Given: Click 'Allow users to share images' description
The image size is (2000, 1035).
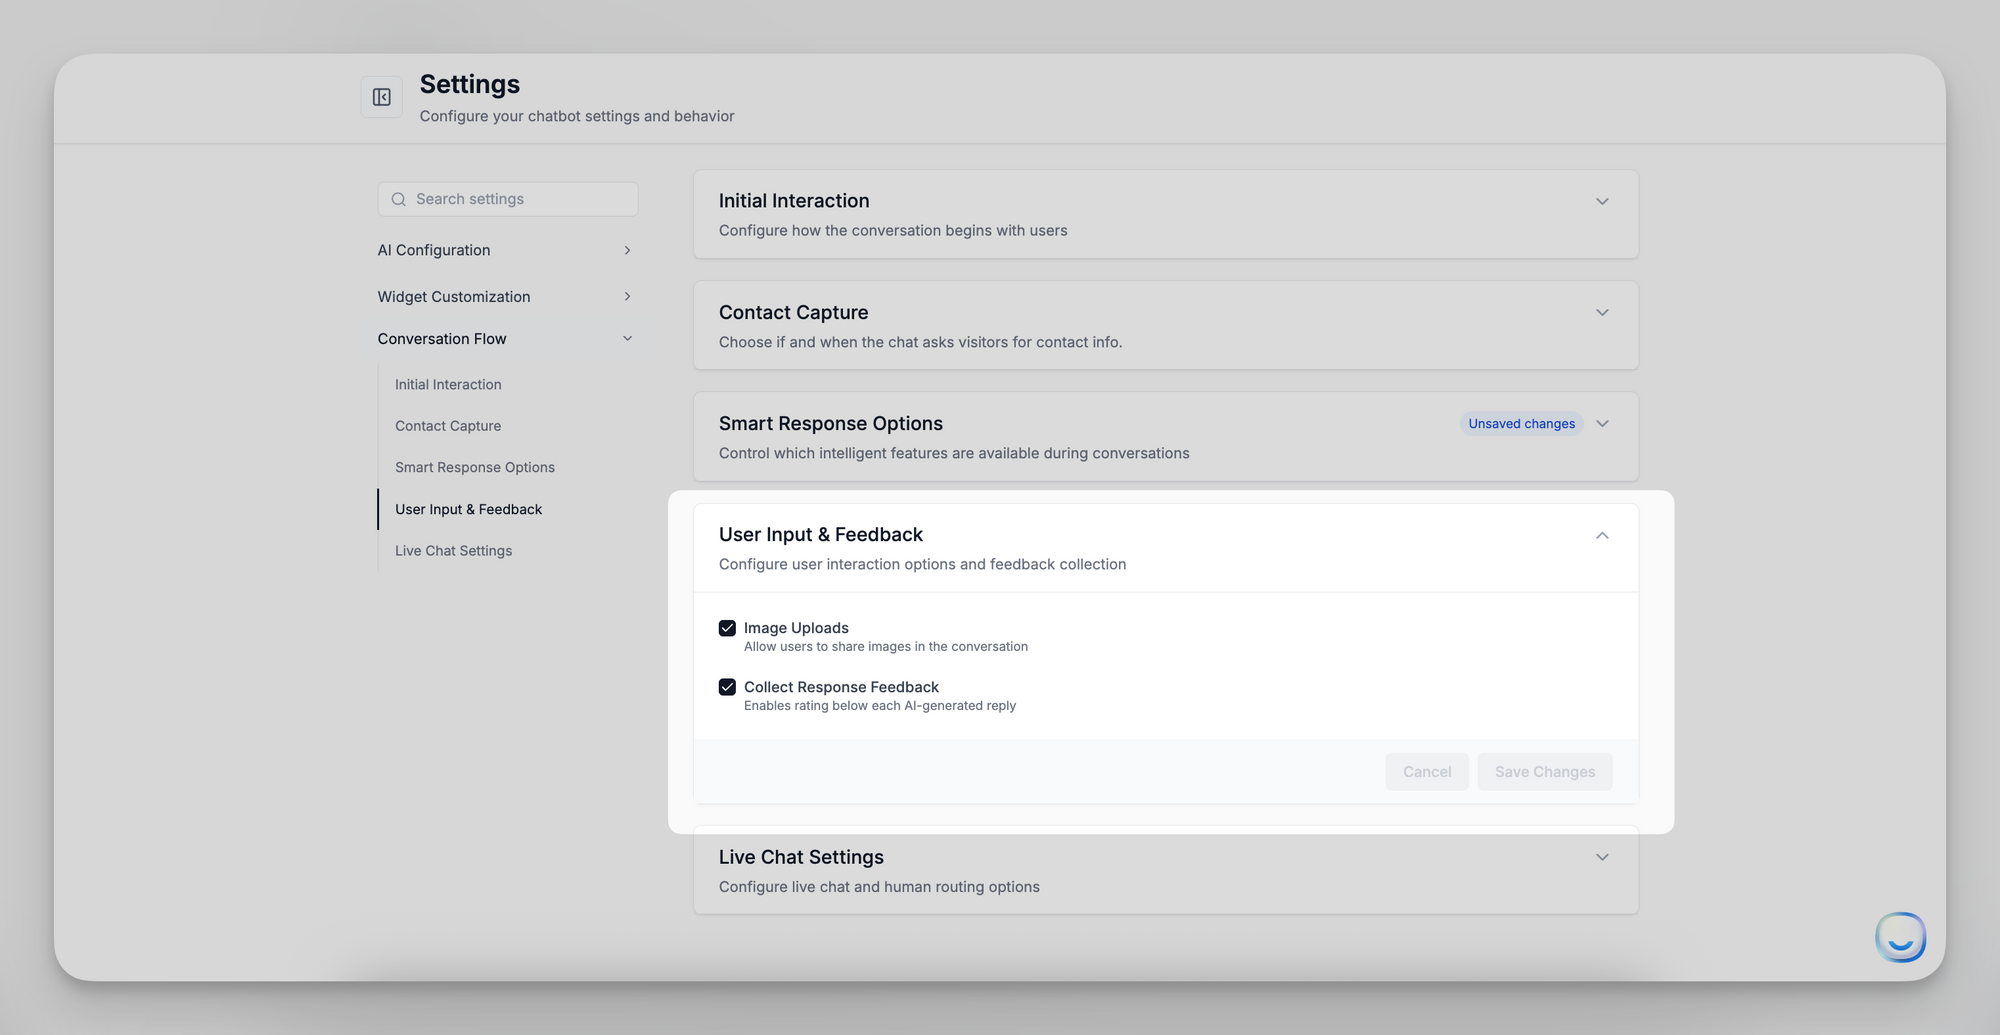Looking at the screenshot, I should (886, 647).
